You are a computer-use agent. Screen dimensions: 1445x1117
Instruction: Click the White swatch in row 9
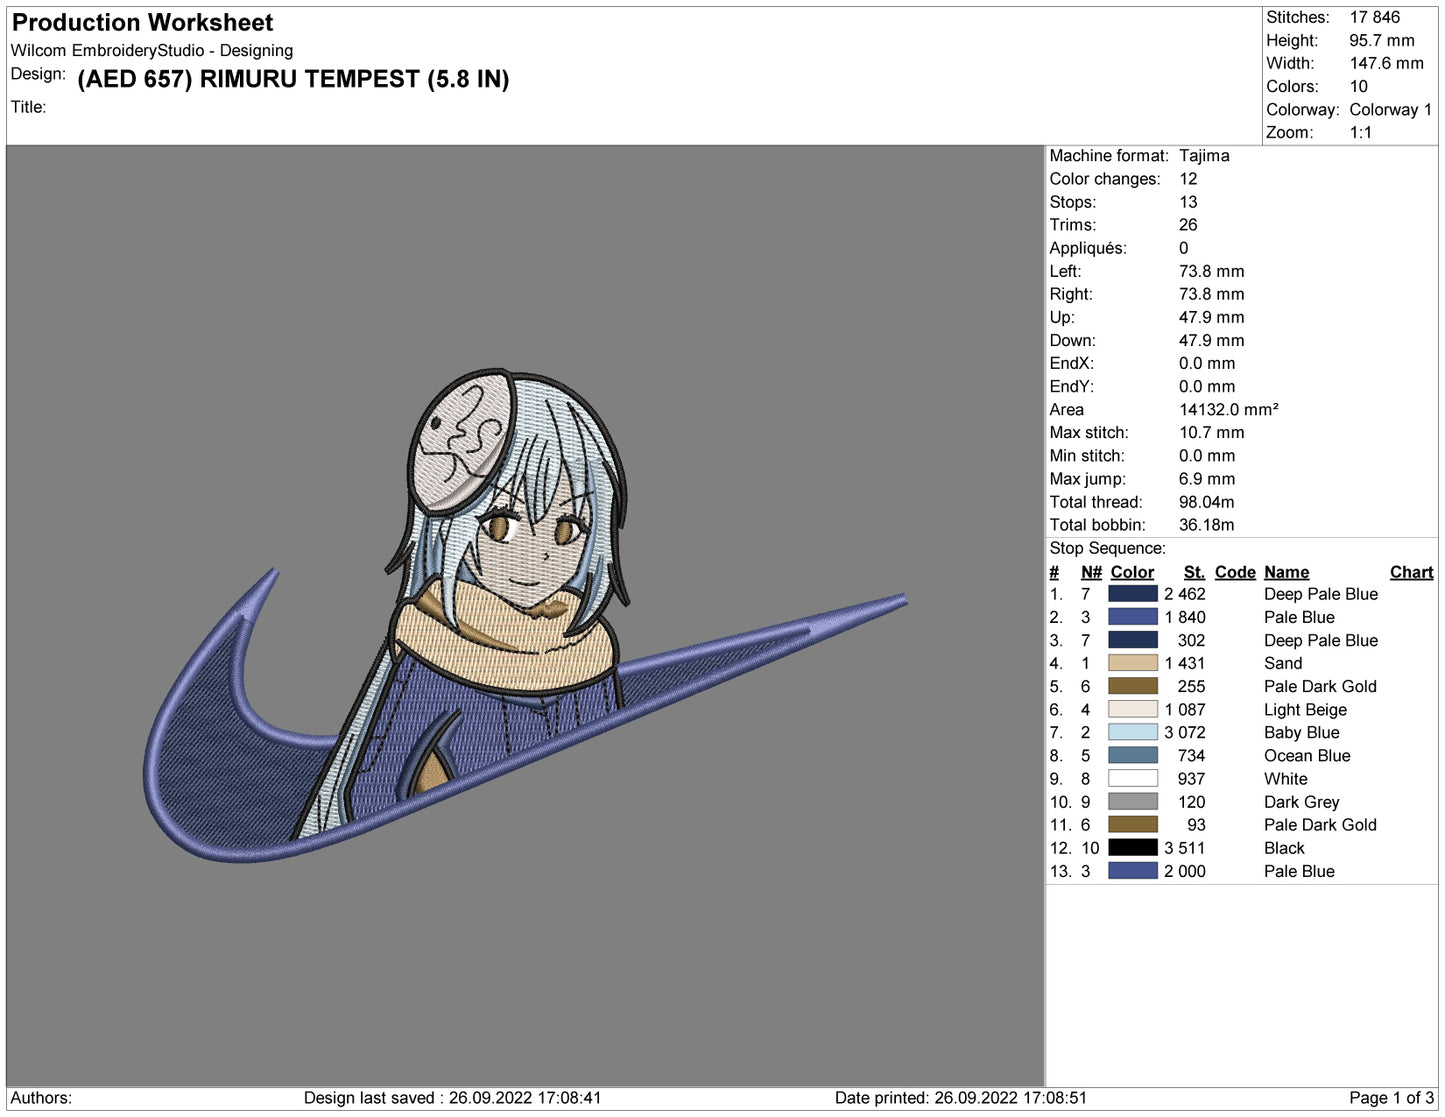pos(1132,778)
